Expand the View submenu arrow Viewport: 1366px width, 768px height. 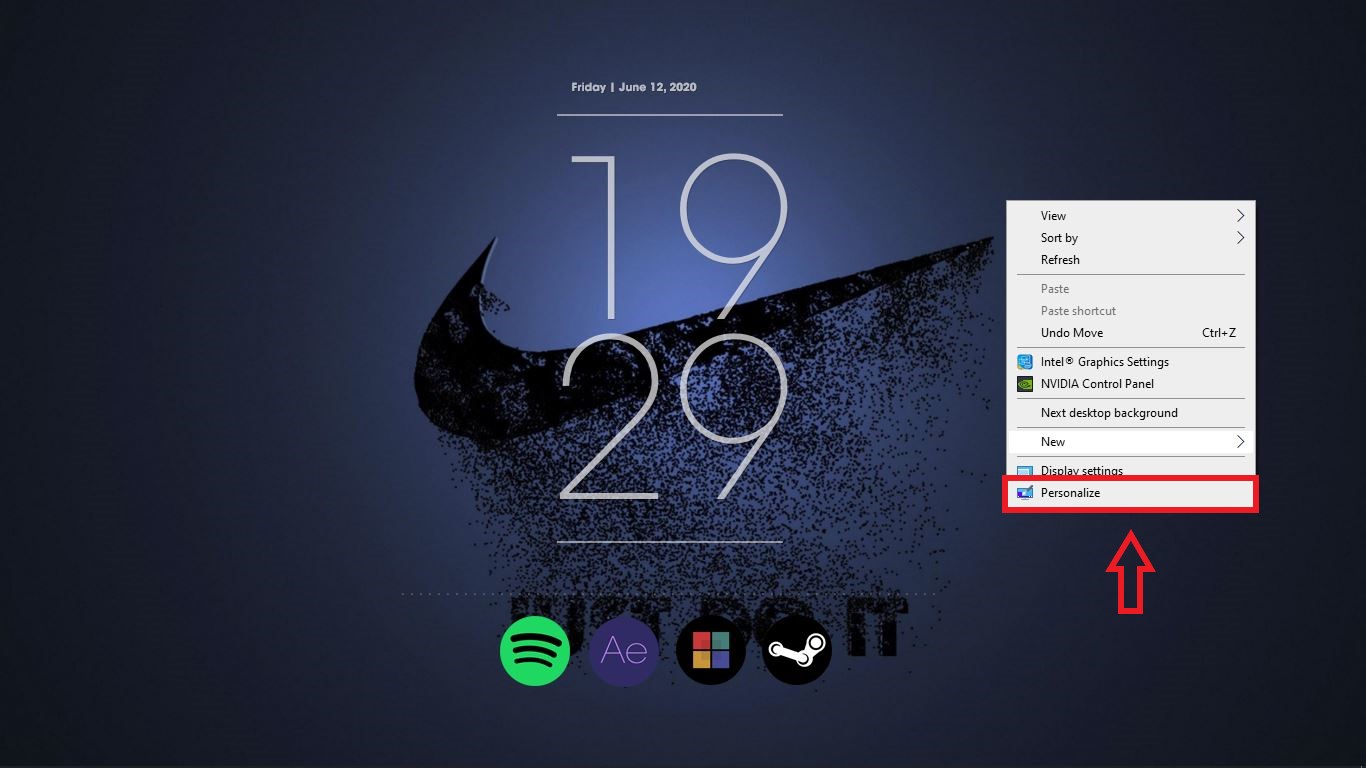(x=1240, y=216)
